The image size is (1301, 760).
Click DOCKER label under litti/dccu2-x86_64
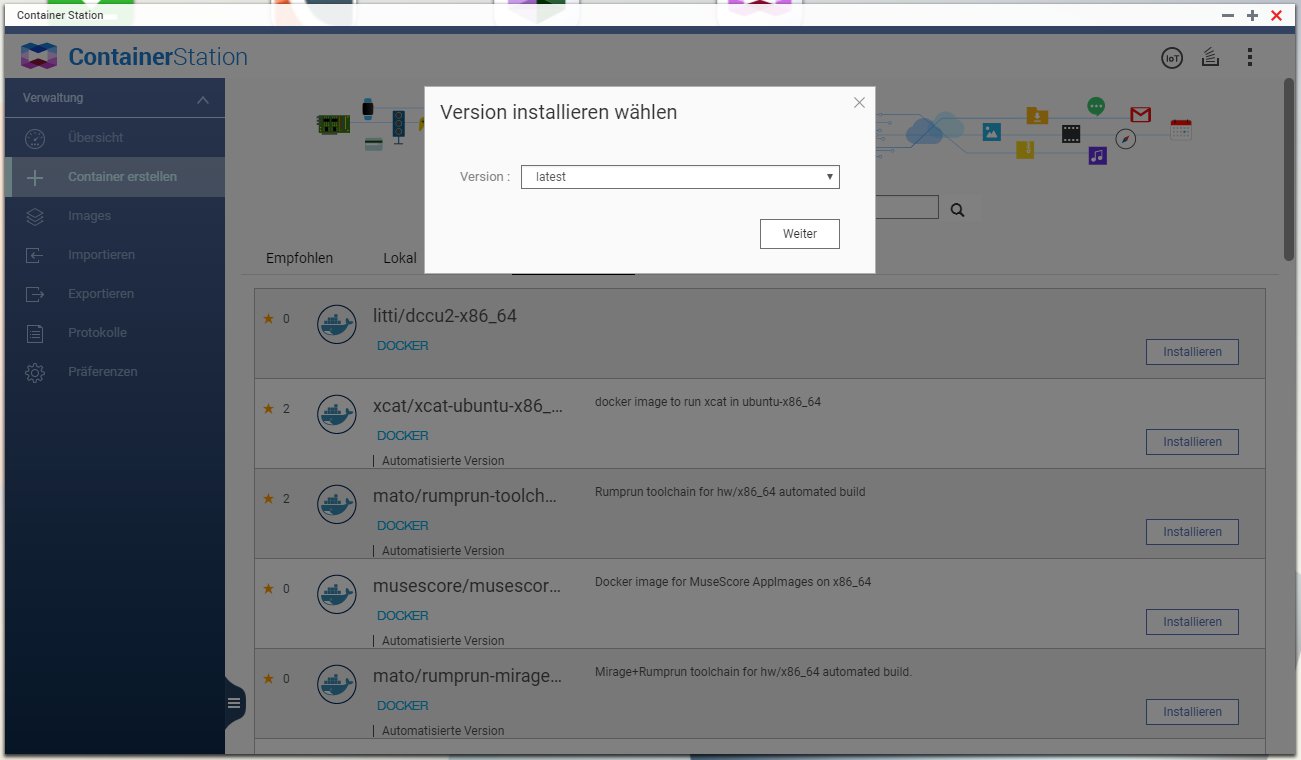pos(402,346)
